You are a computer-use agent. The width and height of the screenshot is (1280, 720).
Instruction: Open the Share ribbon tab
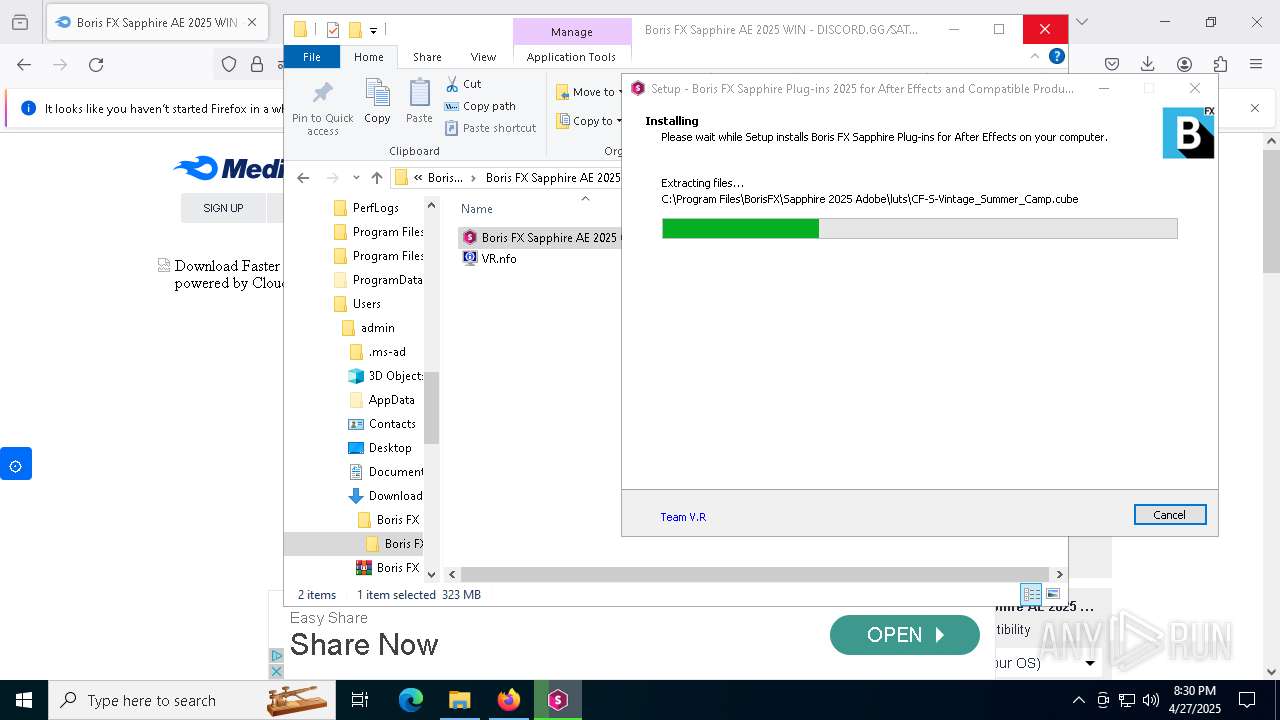pyautogui.click(x=427, y=57)
